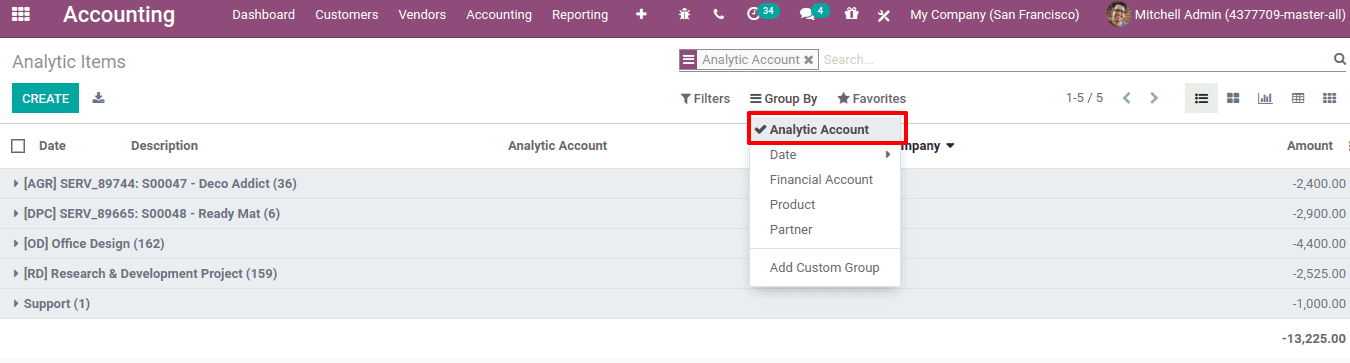Click the tools wrench icon
This screenshot has height=363, width=1350.
click(x=884, y=15)
